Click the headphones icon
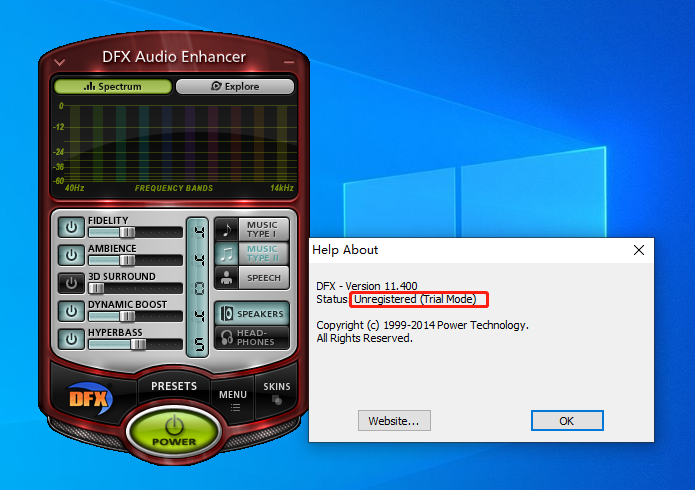 coord(227,337)
